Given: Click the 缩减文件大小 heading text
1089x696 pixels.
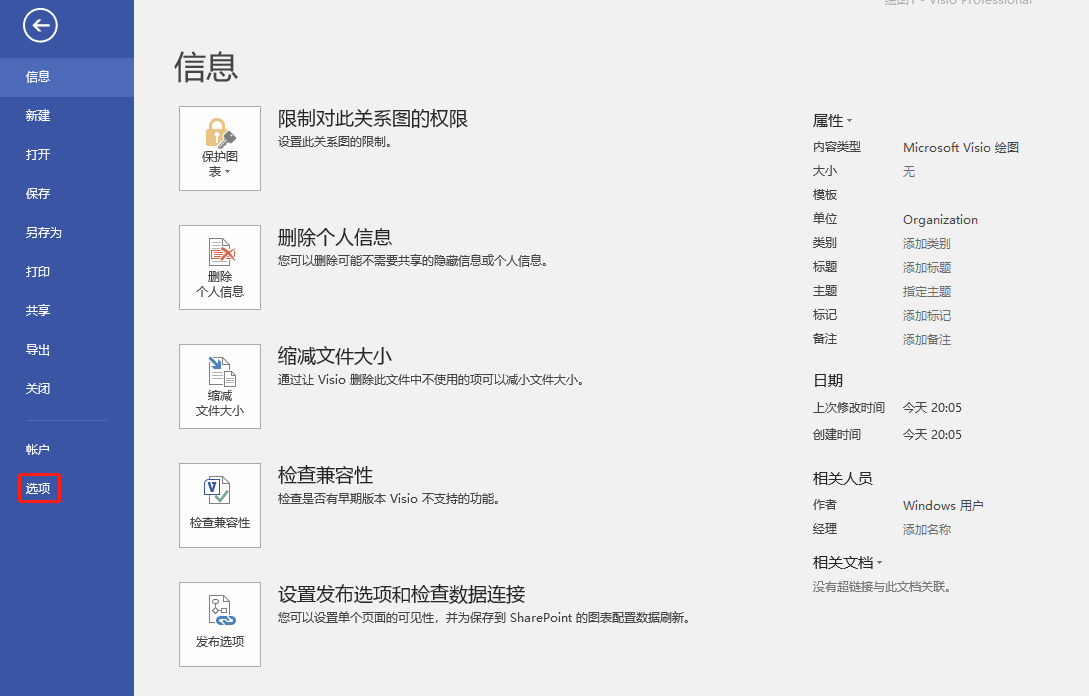Looking at the screenshot, I should pos(335,356).
